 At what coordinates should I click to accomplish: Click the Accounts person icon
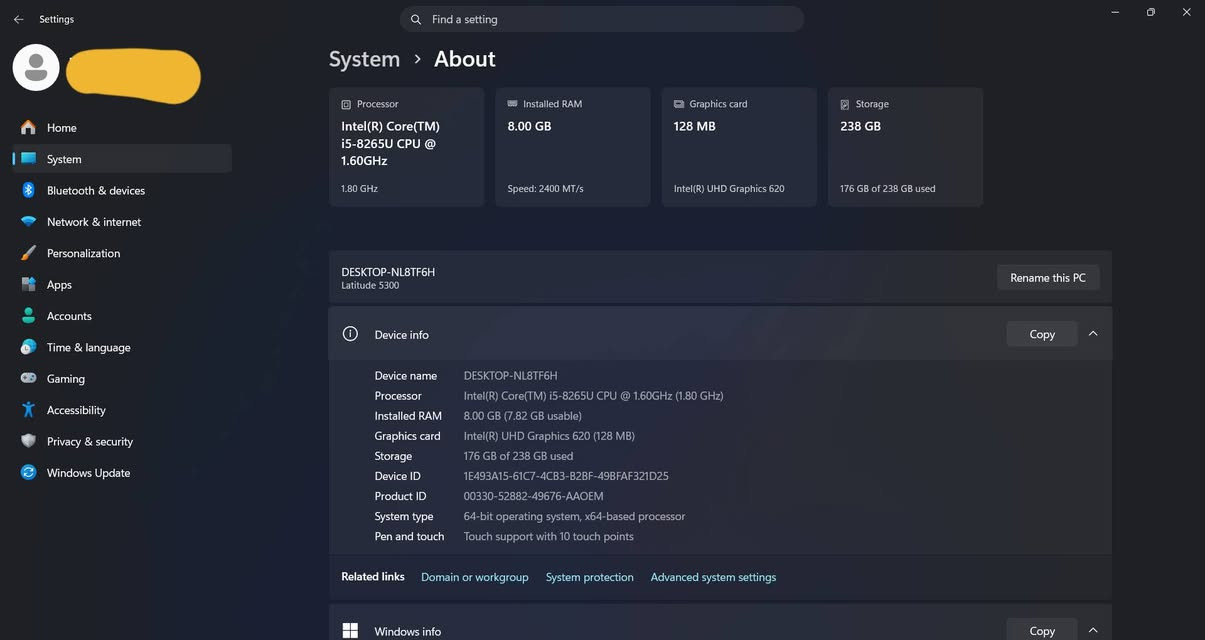tap(28, 316)
